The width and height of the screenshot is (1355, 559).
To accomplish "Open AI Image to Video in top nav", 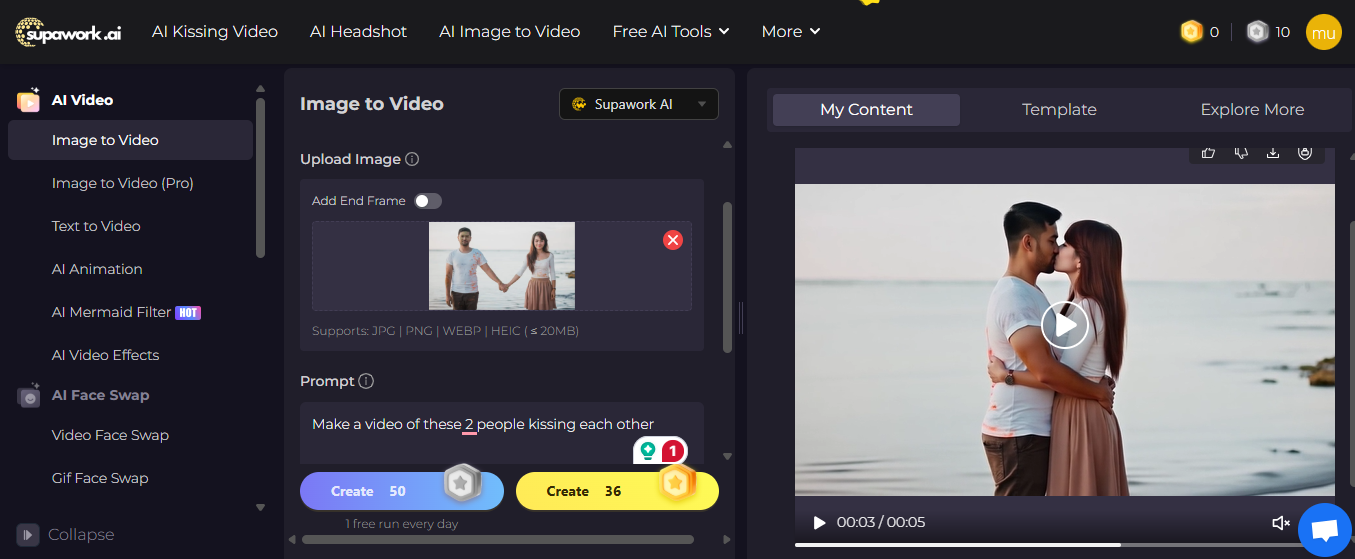I will point(510,32).
